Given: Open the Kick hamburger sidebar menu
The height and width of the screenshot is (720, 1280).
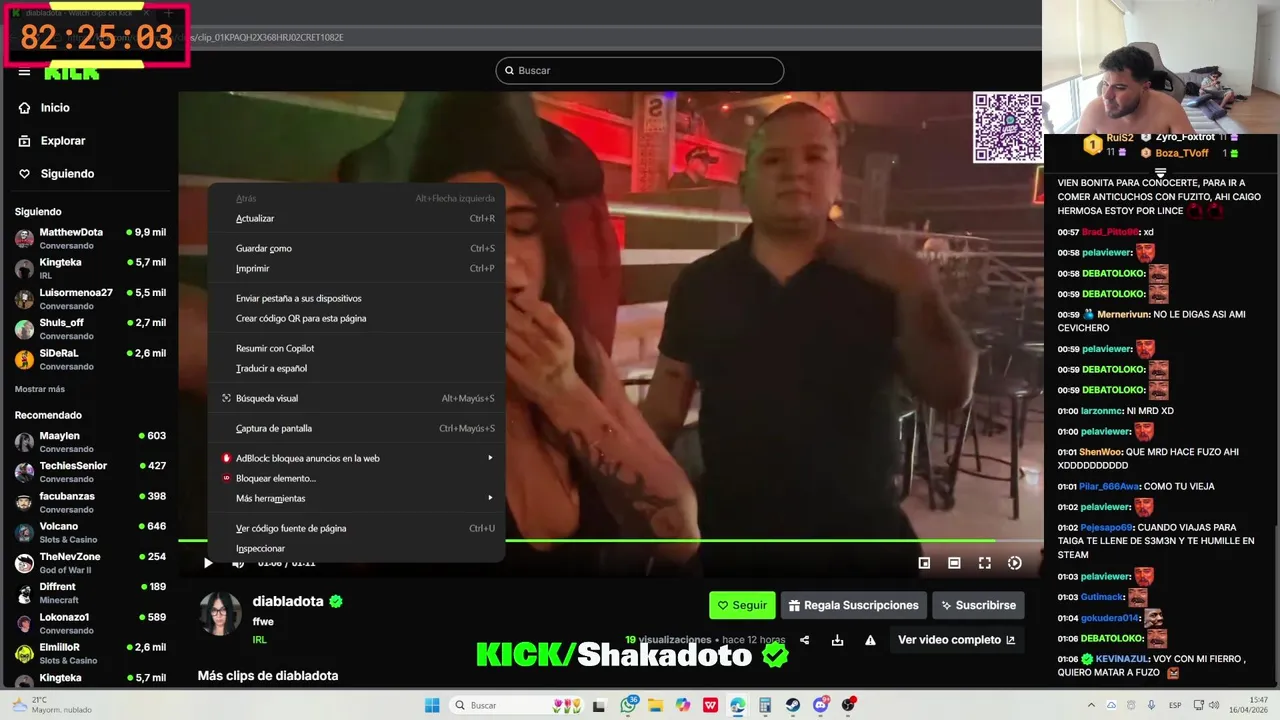Looking at the screenshot, I should tap(25, 72).
